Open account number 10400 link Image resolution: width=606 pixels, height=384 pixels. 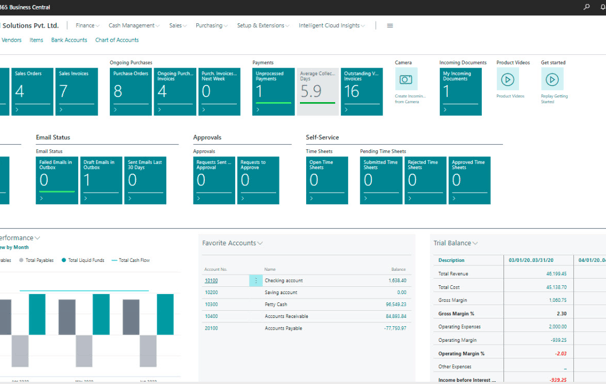(x=211, y=316)
